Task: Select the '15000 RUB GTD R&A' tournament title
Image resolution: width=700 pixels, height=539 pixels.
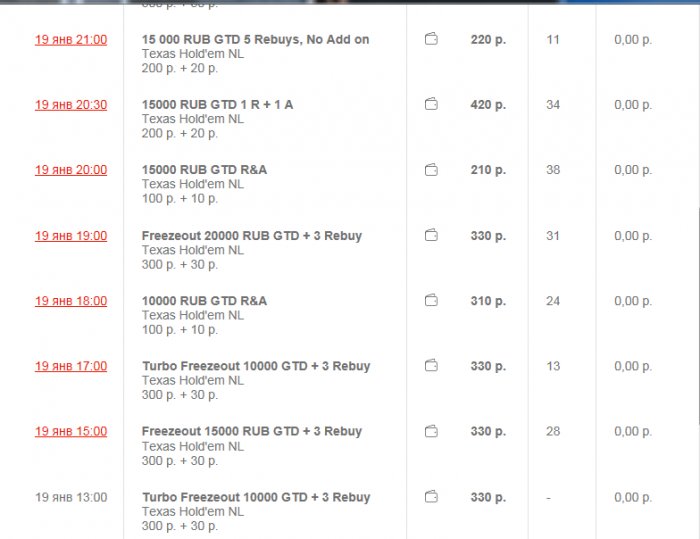Action: click(204, 170)
